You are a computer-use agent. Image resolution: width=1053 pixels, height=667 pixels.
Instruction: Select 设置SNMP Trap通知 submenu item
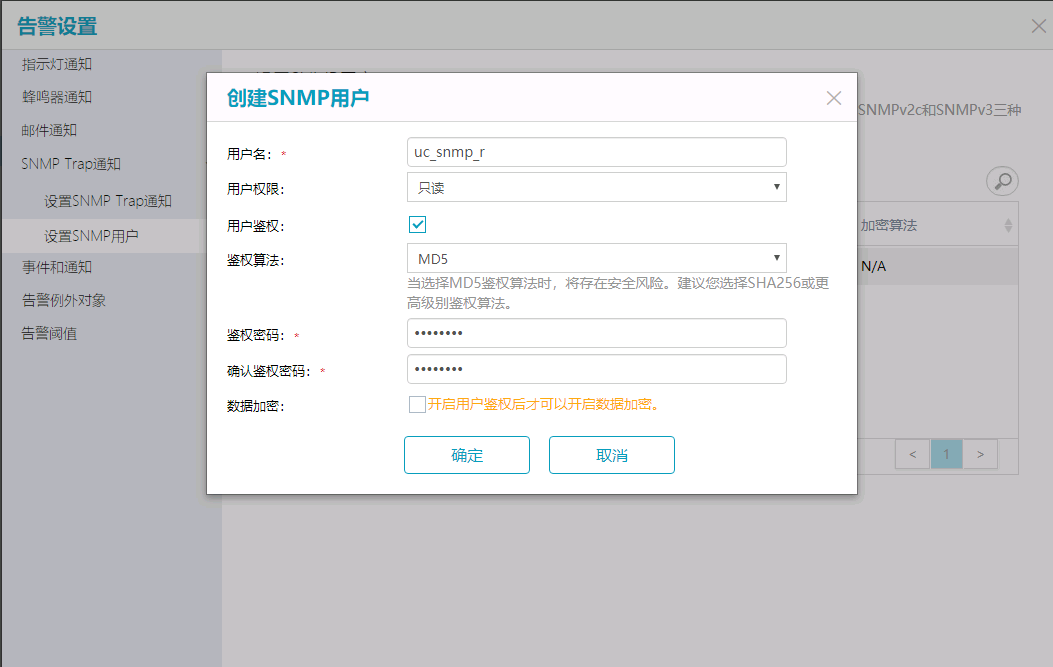coord(108,201)
